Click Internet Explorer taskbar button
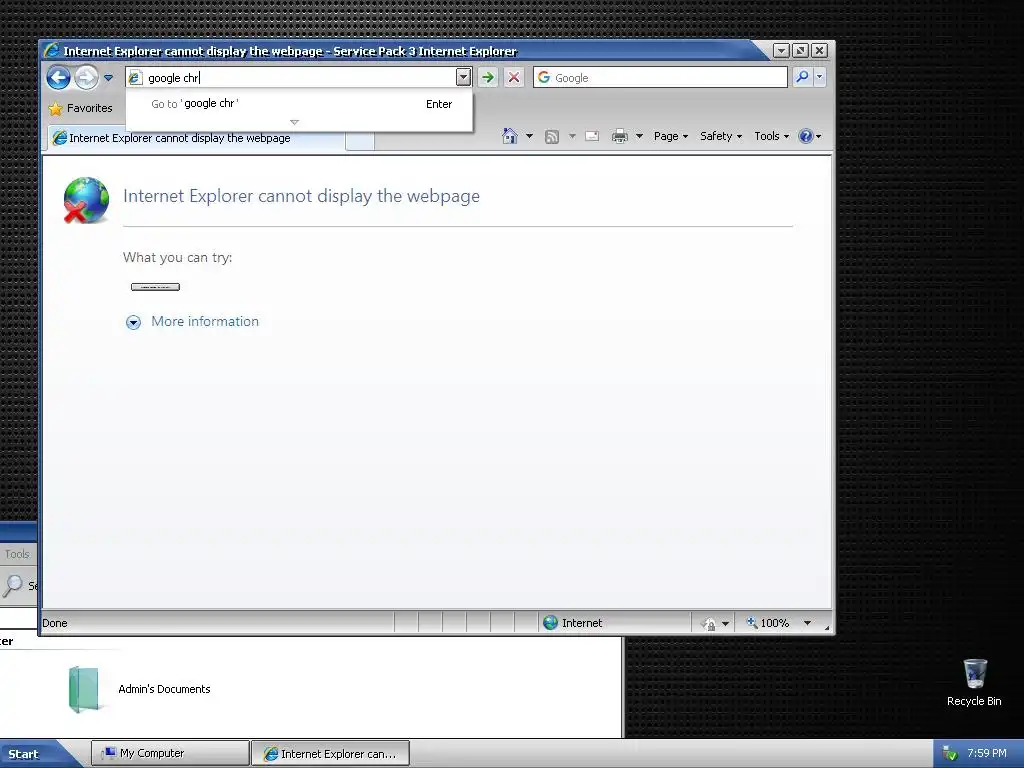 pyautogui.click(x=330, y=753)
